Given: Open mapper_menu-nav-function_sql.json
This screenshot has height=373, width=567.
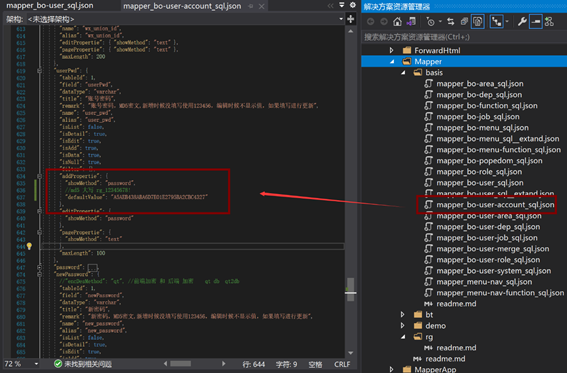Looking at the screenshot, I should coord(500,293).
